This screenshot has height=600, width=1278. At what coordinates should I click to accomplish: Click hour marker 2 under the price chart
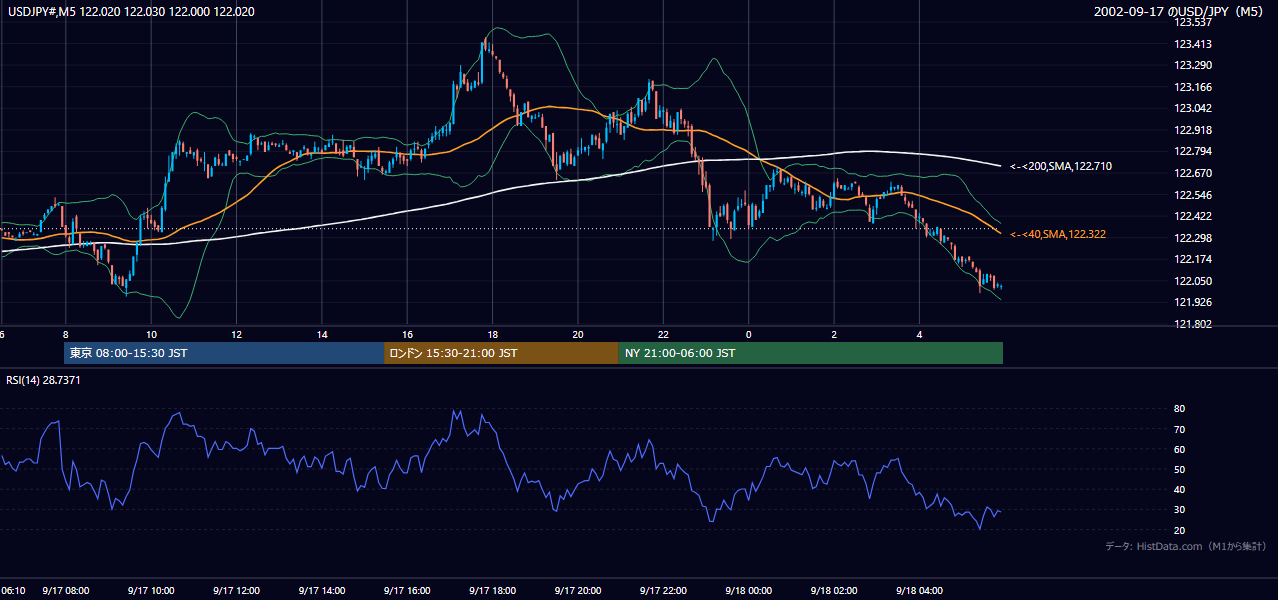coord(835,335)
